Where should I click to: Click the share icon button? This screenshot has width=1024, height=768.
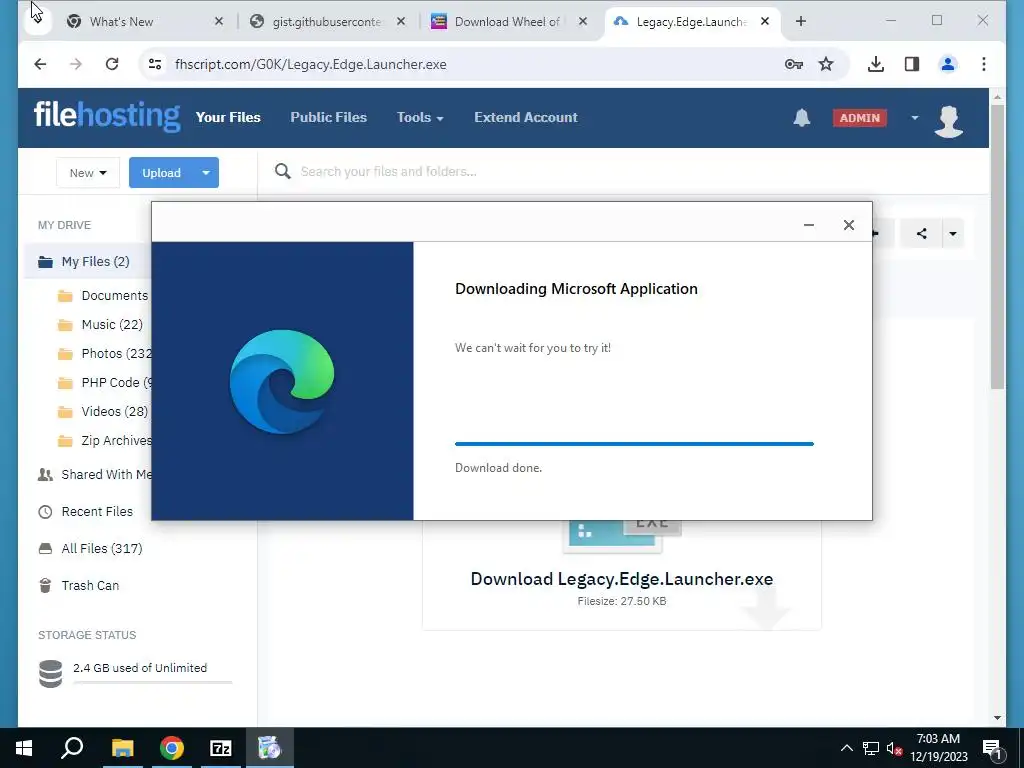[921, 233]
